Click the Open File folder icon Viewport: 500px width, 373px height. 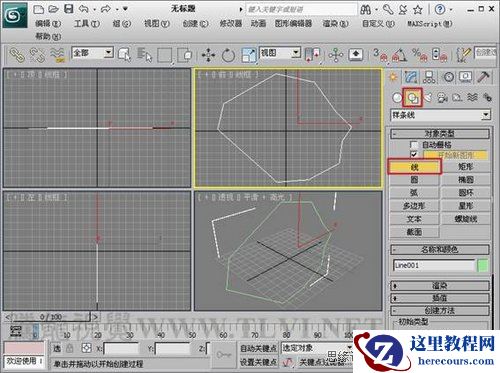(53, 9)
